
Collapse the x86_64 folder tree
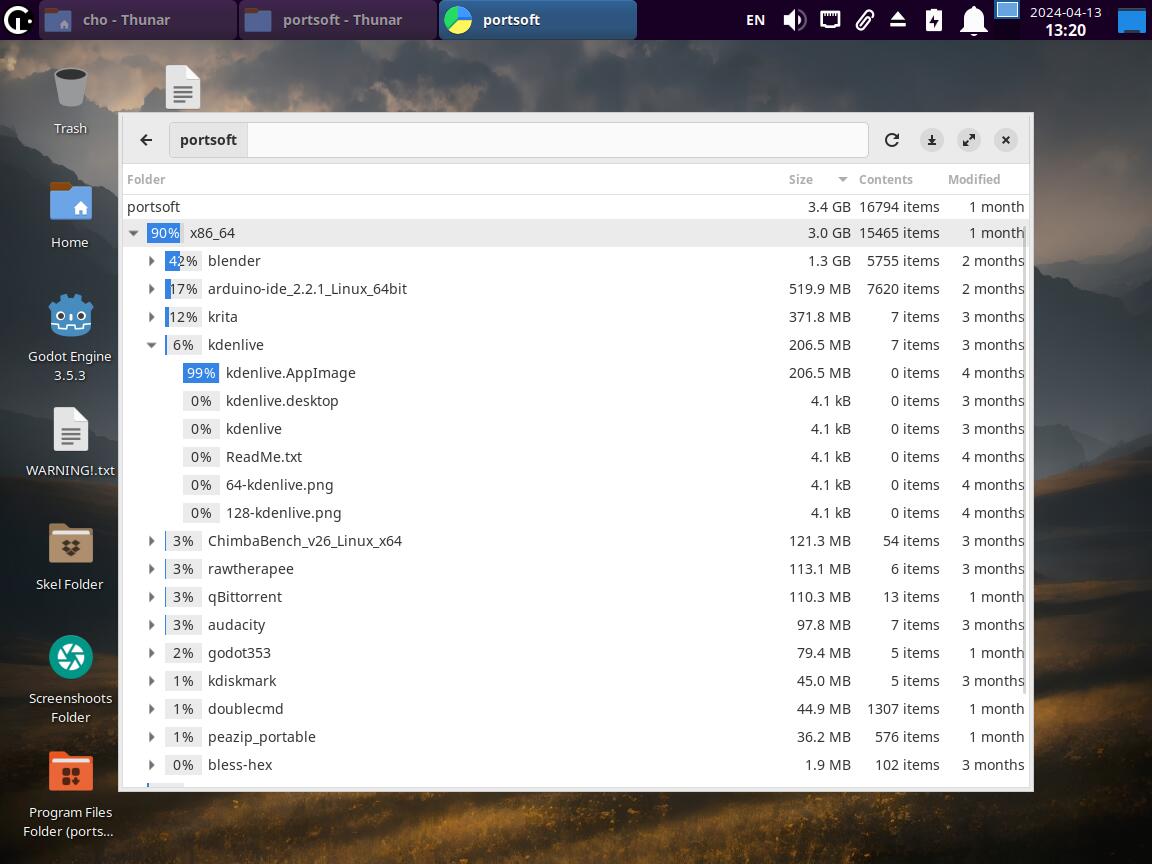coord(134,233)
